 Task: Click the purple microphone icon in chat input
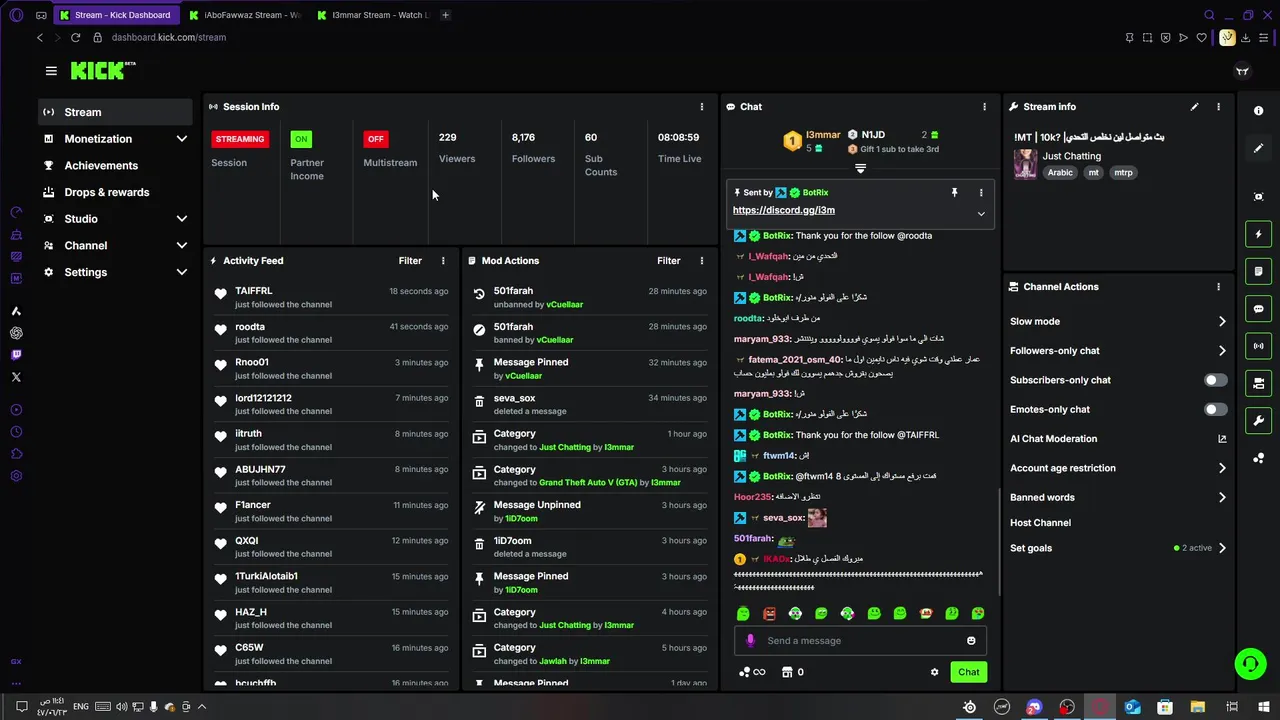click(x=751, y=641)
